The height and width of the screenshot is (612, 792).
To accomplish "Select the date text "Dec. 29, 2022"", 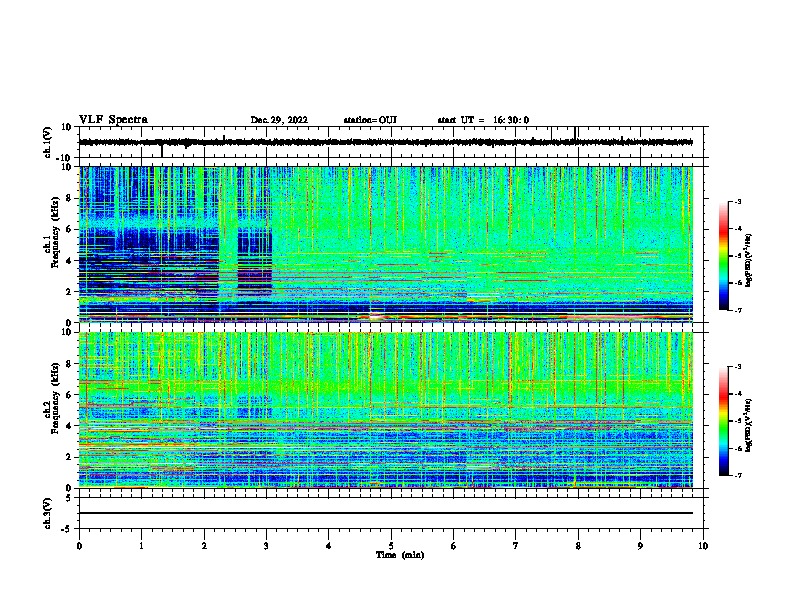I will 279,120.
